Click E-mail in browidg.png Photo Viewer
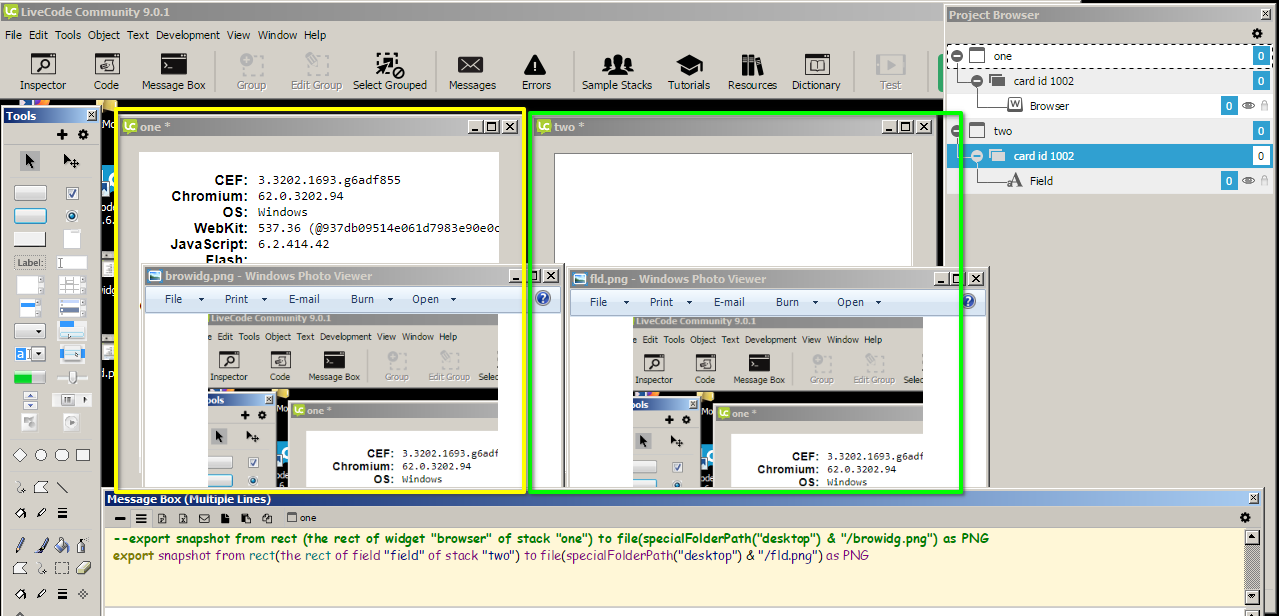The height and width of the screenshot is (616, 1279). point(304,299)
